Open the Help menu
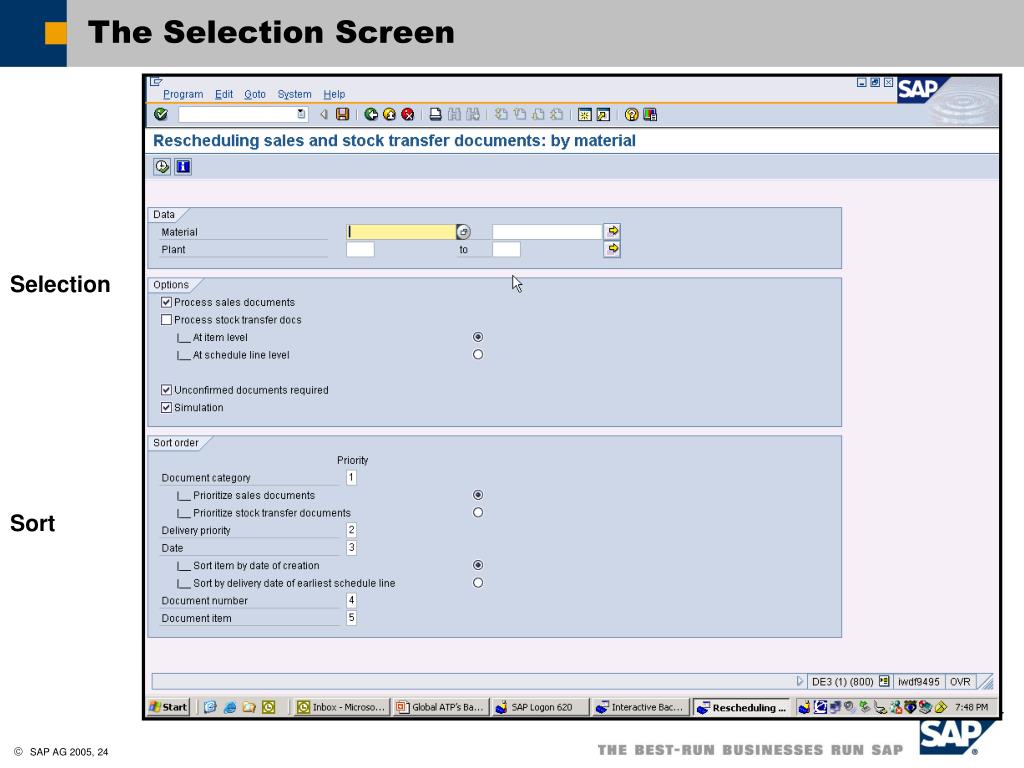 pos(334,94)
